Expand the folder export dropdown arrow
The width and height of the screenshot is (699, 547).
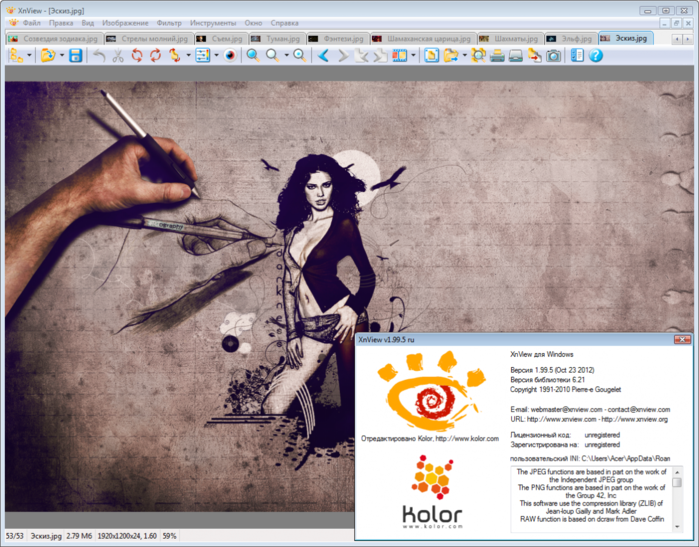point(465,56)
